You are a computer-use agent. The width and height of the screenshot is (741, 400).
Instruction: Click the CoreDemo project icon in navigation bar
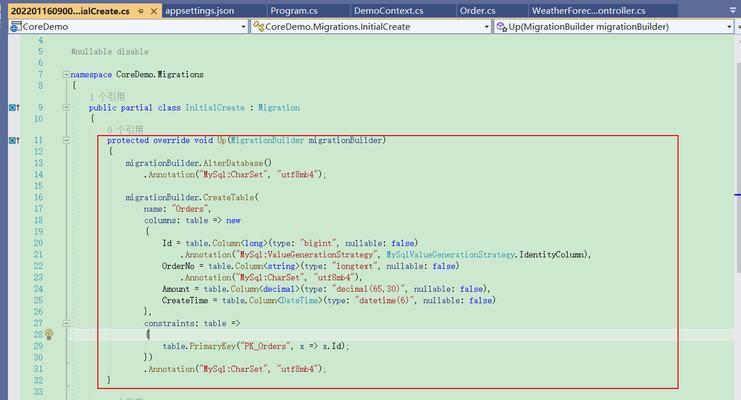16,27
